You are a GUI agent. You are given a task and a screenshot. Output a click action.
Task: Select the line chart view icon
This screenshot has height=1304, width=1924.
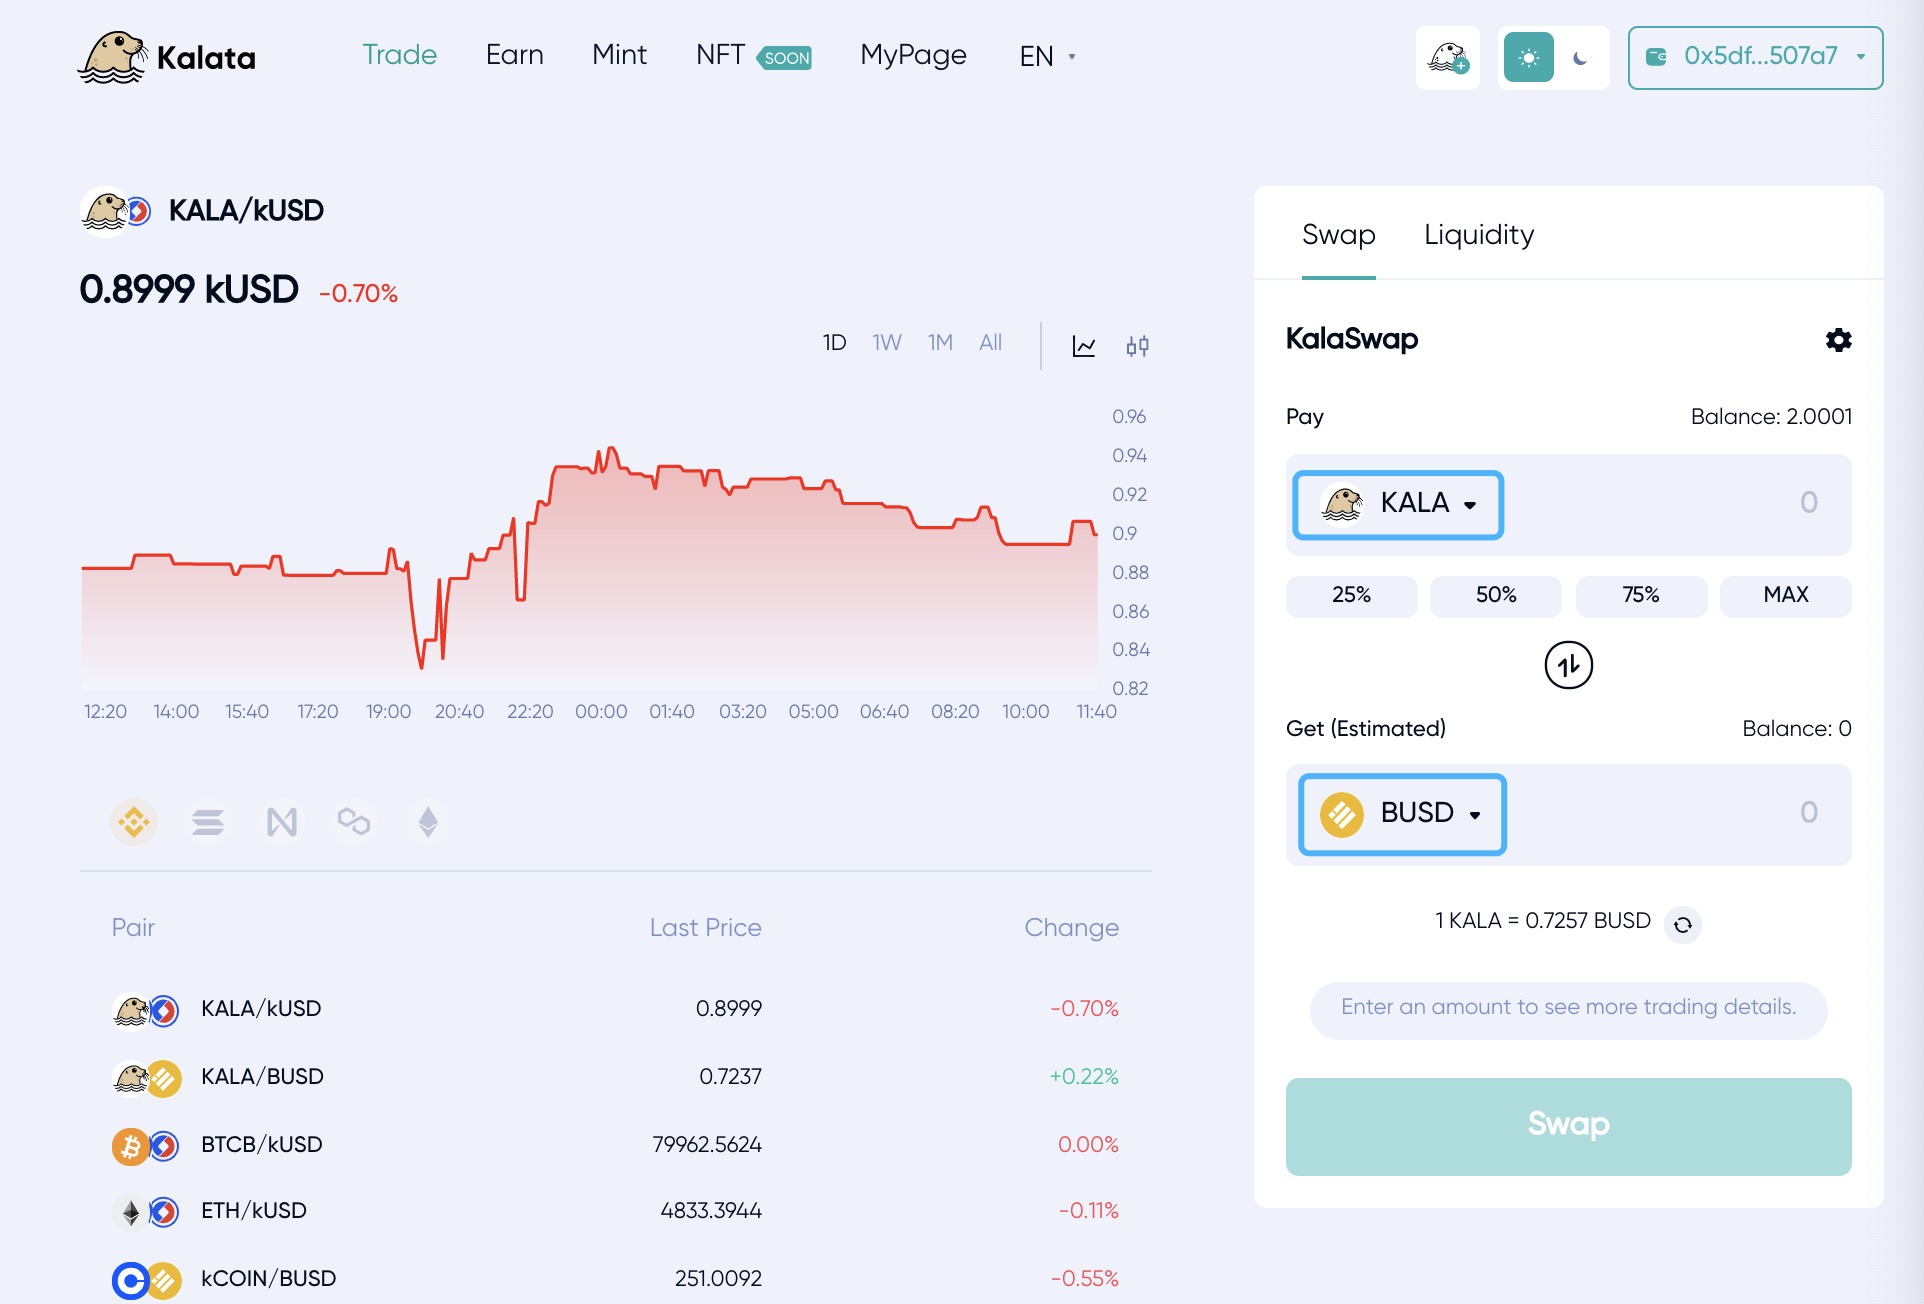click(1084, 346)
